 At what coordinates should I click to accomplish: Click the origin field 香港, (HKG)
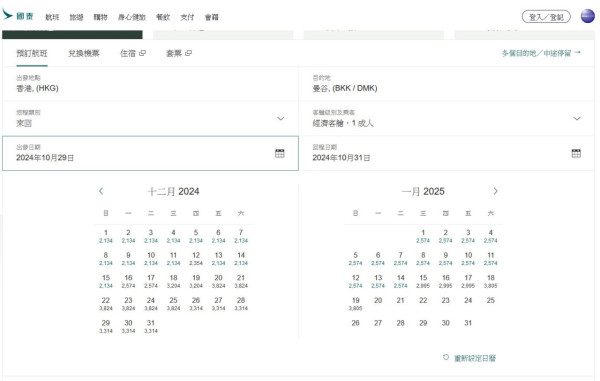[x=150, y=84]
